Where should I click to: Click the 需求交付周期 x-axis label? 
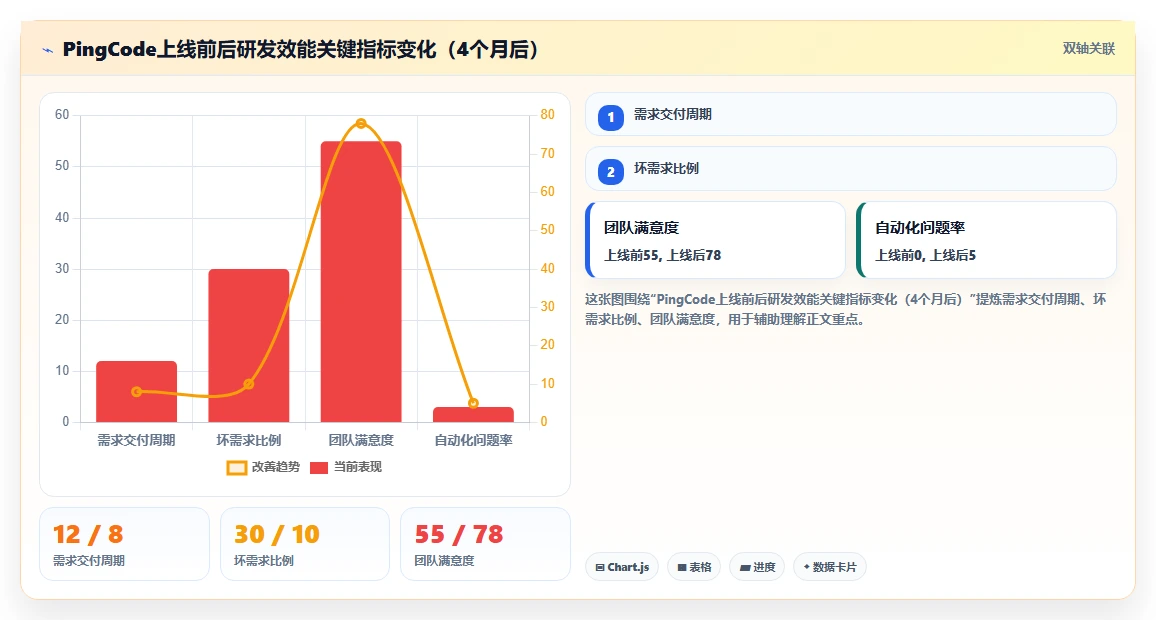[136, 440]
